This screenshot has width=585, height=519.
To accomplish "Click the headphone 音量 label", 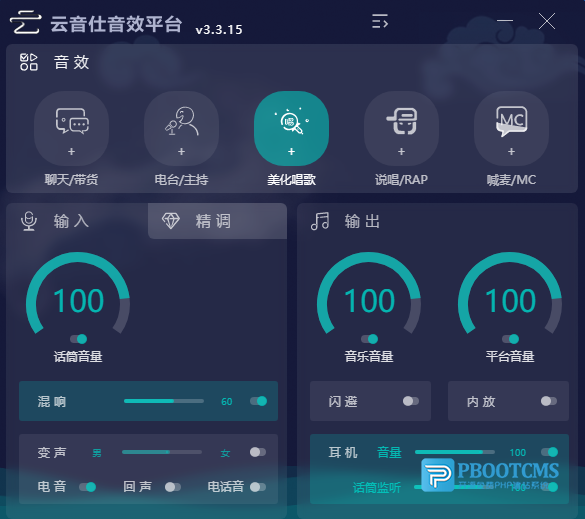I will 389,453.
